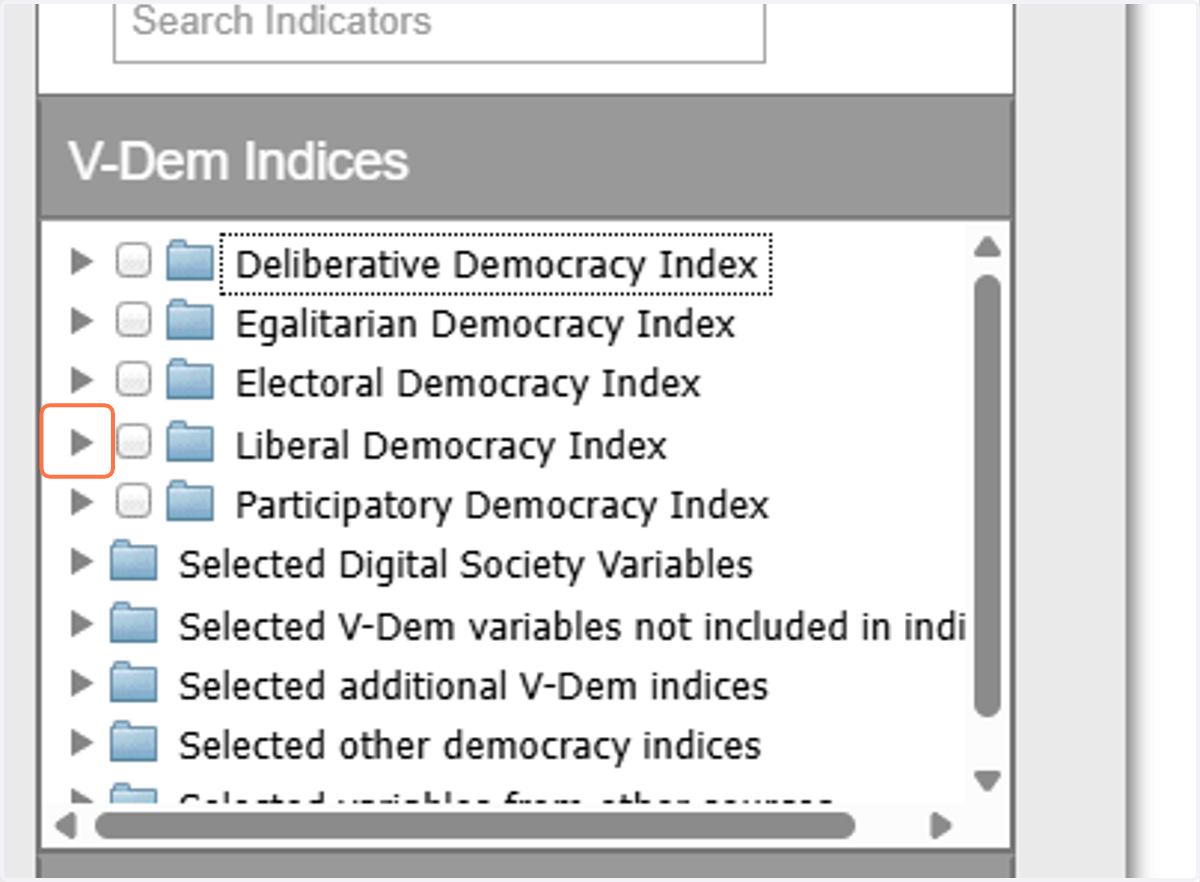Click the Selected other democracy indices folder icon
The width and height of the screenshot is (1200, 882).
(134, 744)
